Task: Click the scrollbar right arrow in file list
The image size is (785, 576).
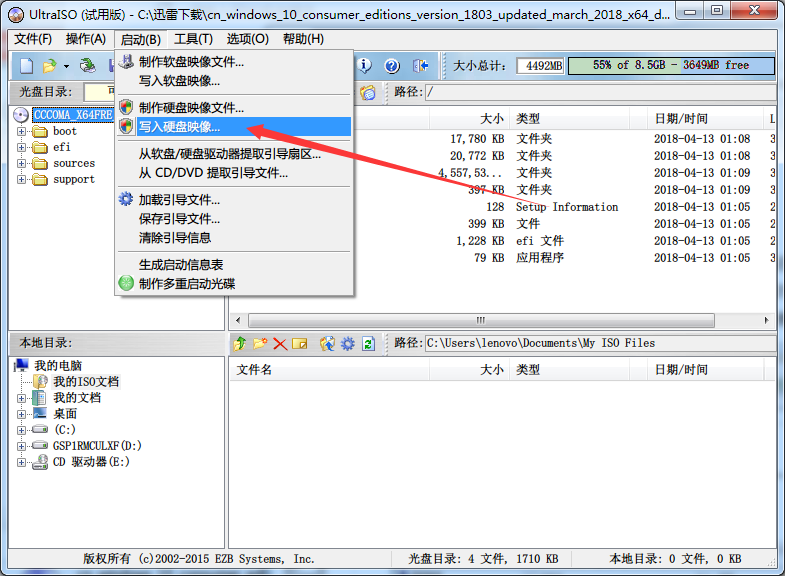Action: 766,320
